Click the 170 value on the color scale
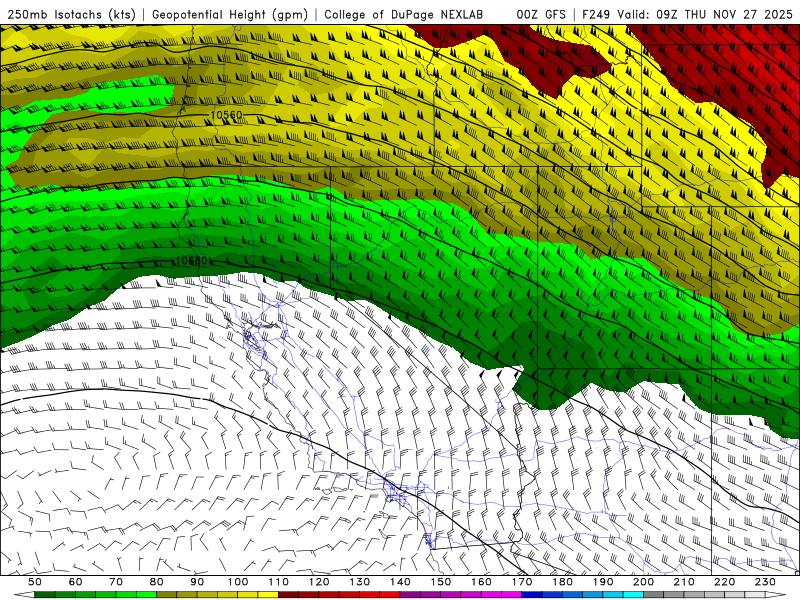The height and width of the screenshot is (600, 800). (522, 582)
